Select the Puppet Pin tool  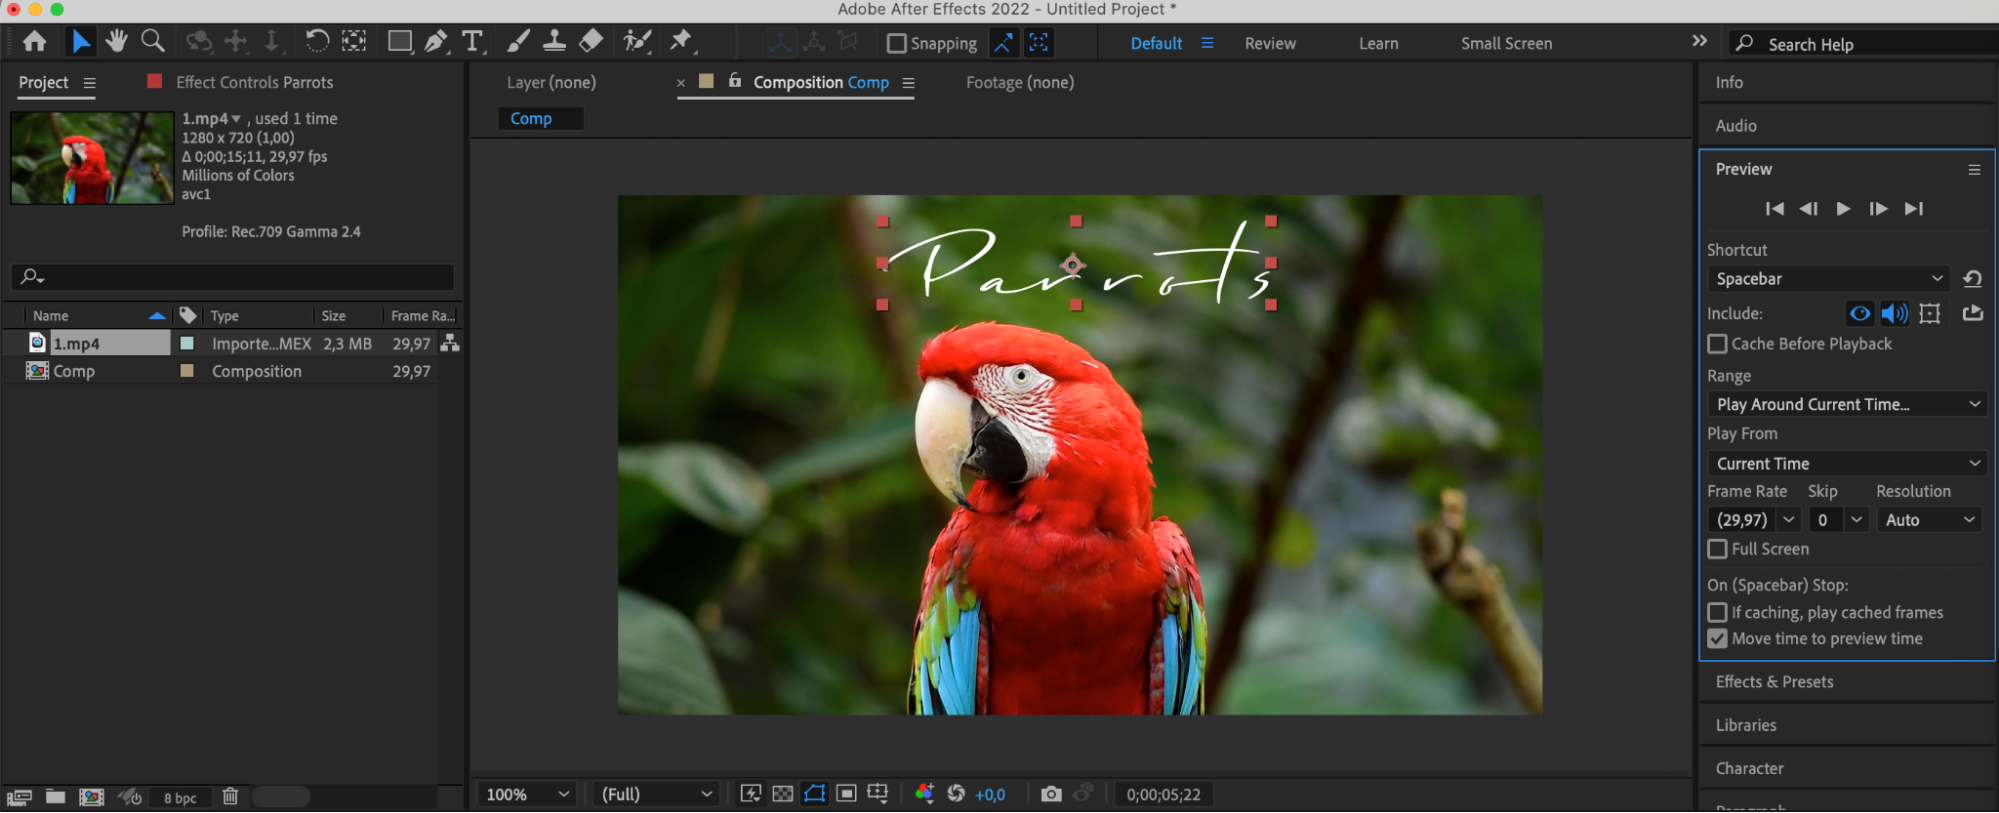click(681, 41)
